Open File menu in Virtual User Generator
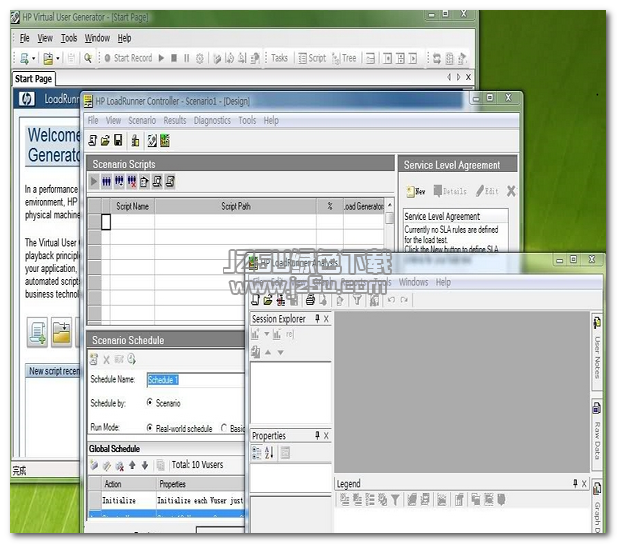617x544 pixels. tap(24, 38)
